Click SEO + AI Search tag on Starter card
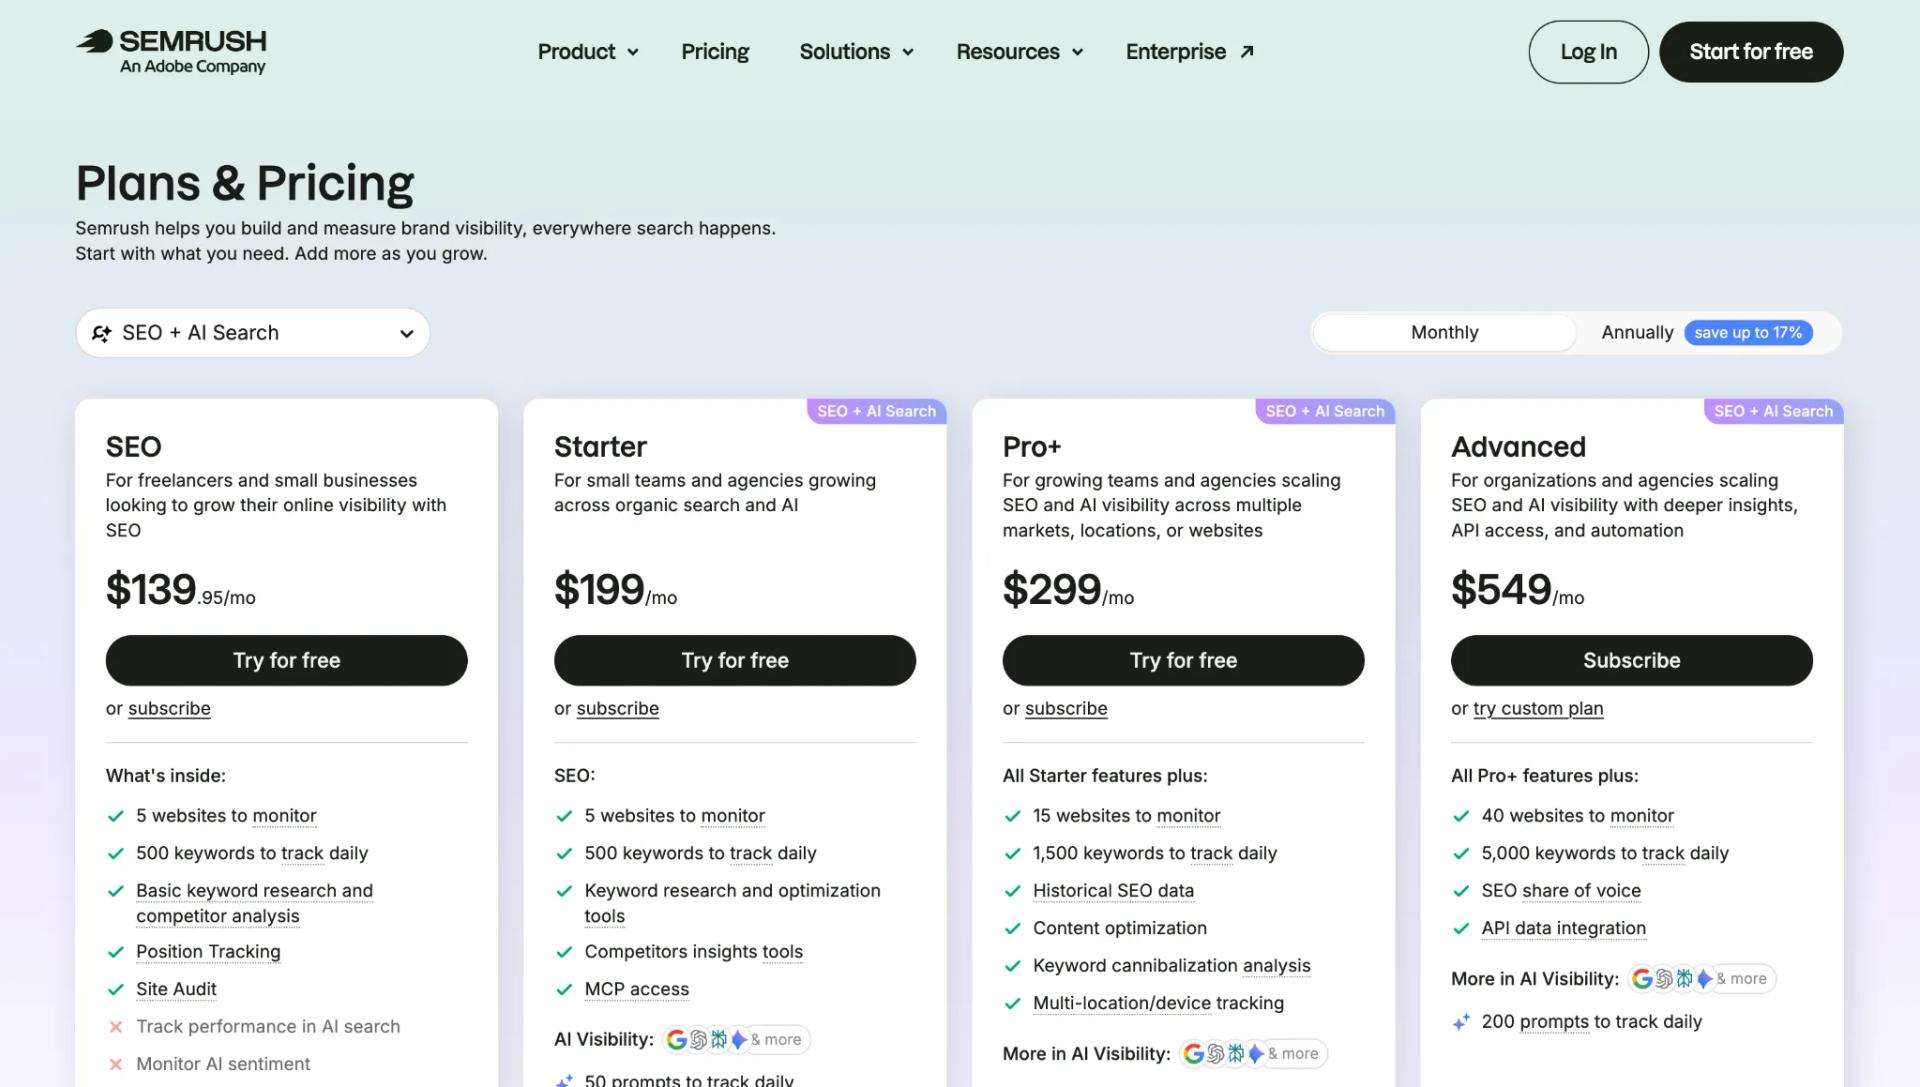 pyautogui.click(x=876, y=412)
